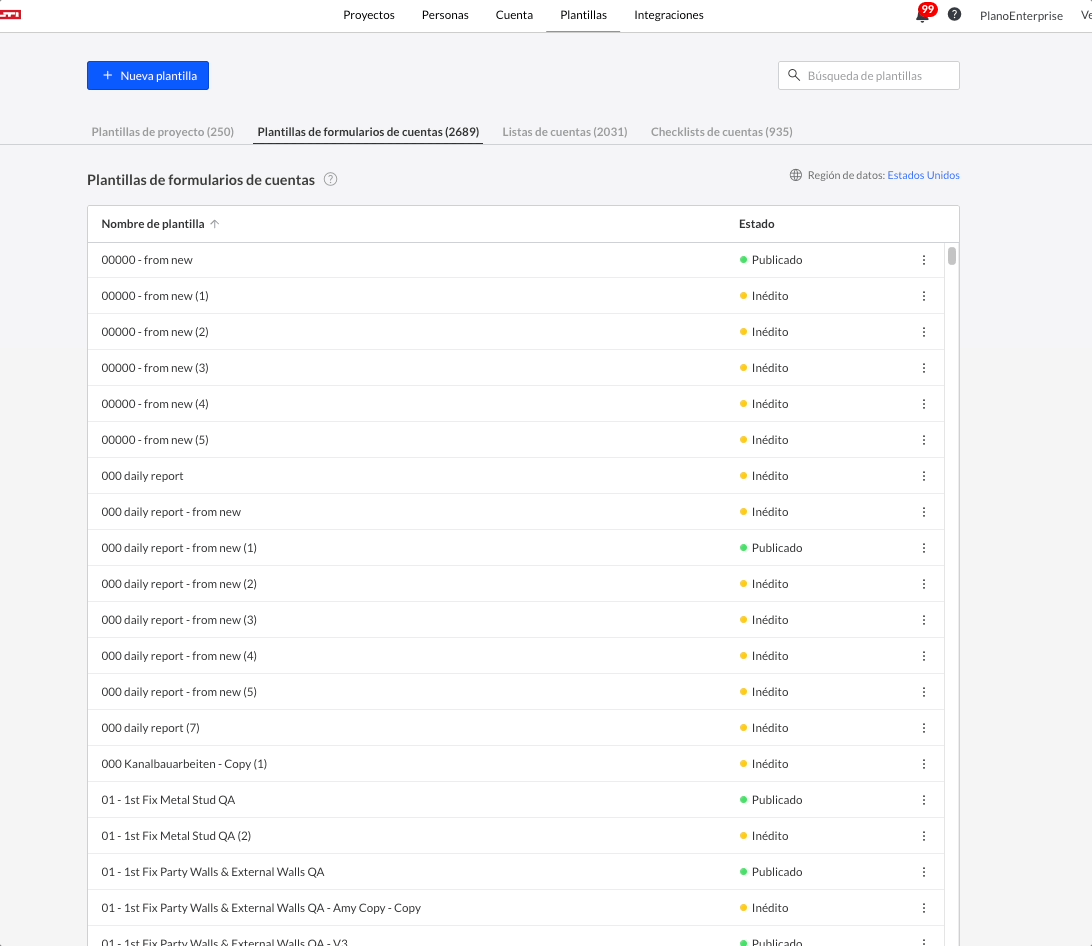Open the options menu for 00000 - from new (5)
Screen dimensions: 1092x946
[x=923, y=440]
